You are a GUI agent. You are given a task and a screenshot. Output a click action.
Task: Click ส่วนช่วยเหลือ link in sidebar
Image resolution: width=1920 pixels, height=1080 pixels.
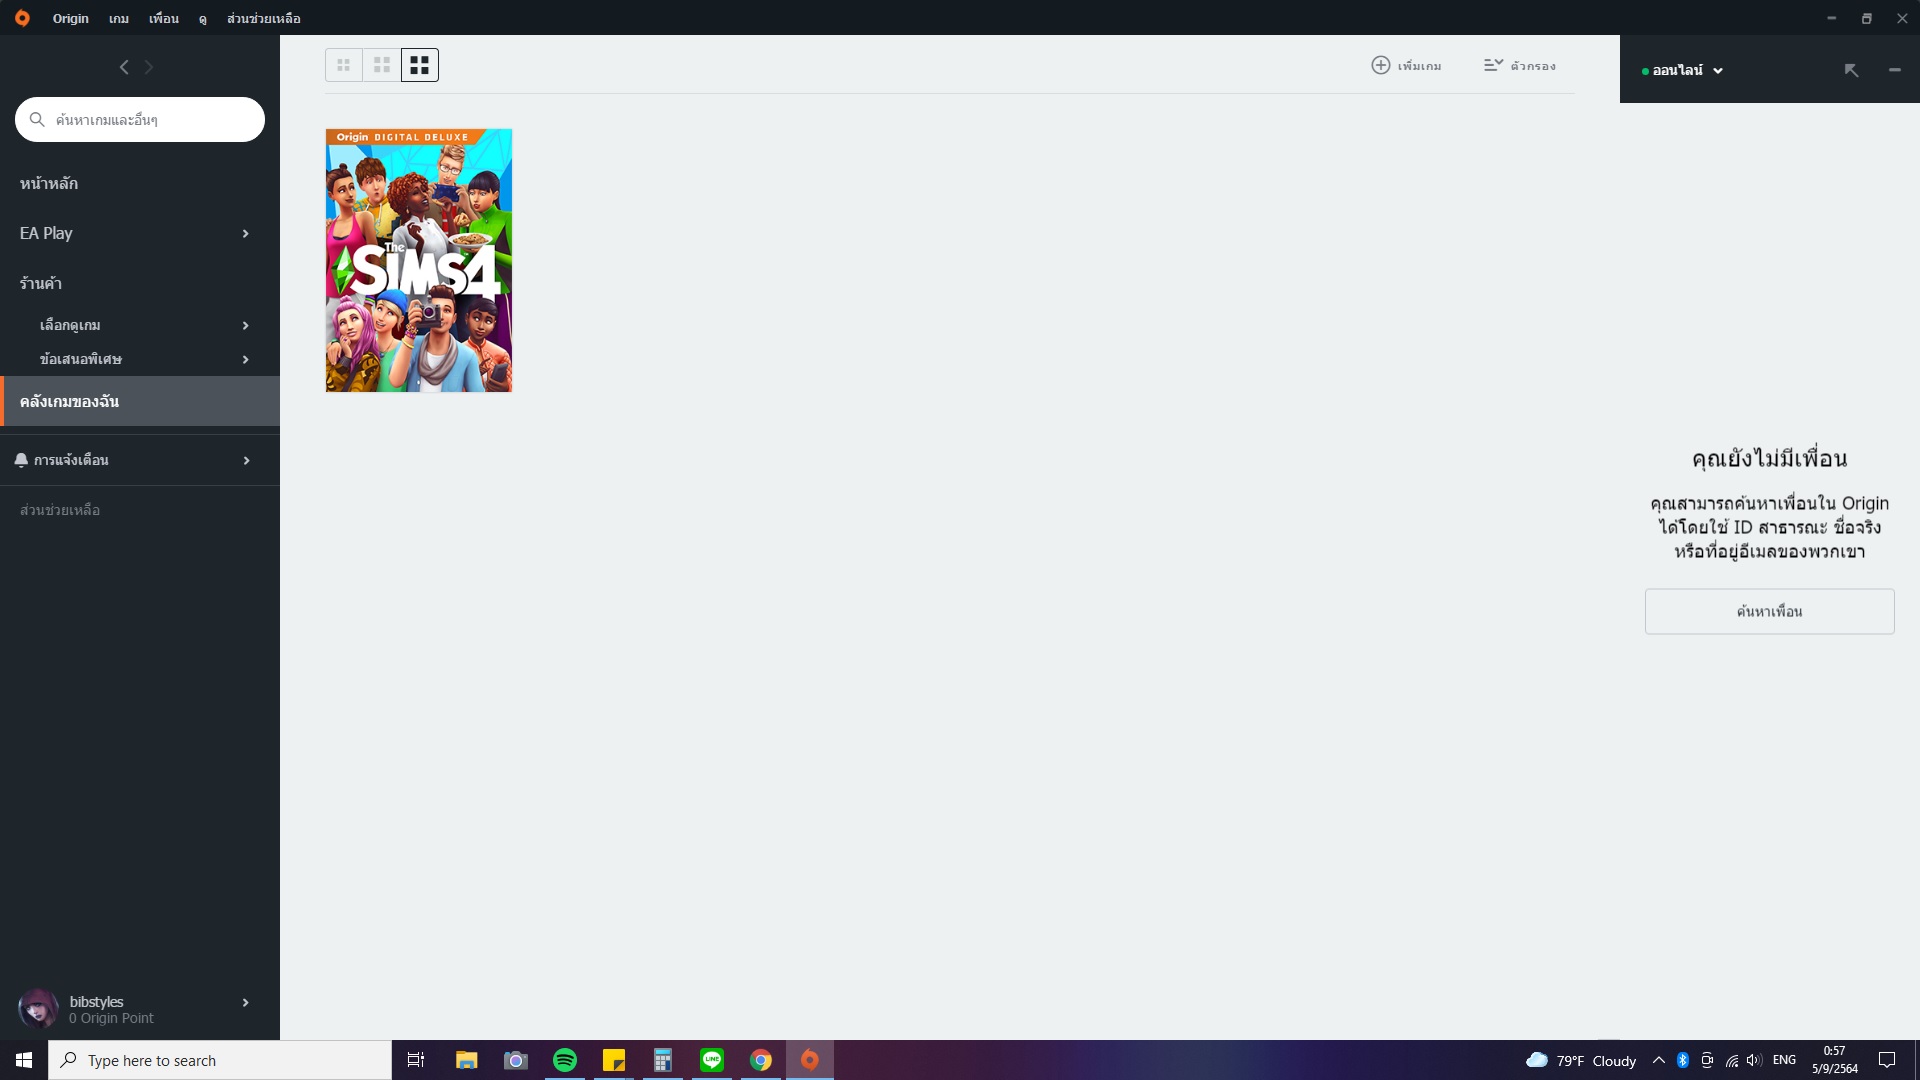pyautogui.click(x=60, y=510)
